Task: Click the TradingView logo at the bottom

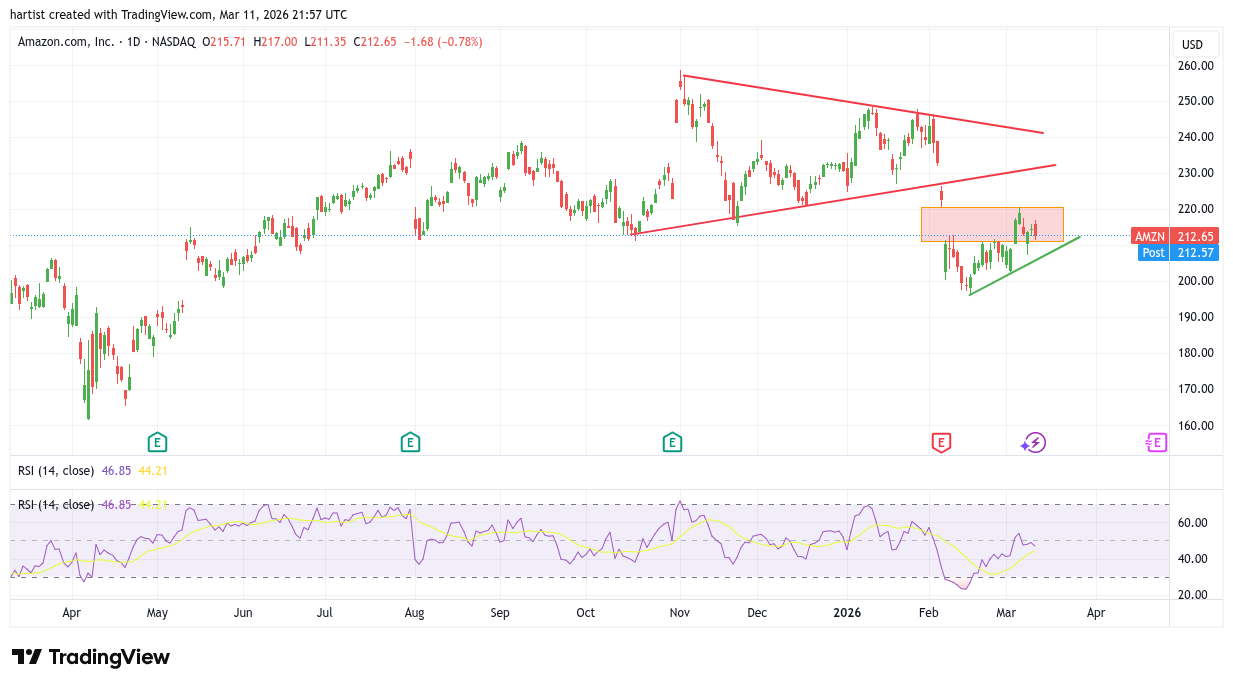Action: (x=91, y=657)
